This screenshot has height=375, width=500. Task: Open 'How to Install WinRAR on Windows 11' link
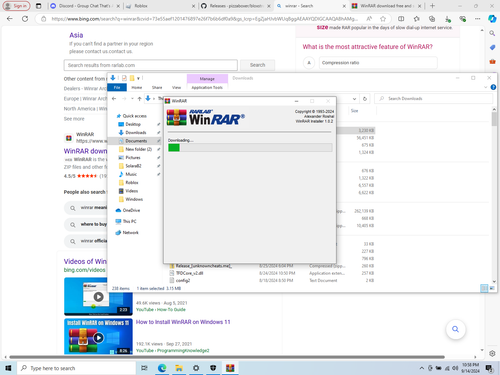point(183,322)
